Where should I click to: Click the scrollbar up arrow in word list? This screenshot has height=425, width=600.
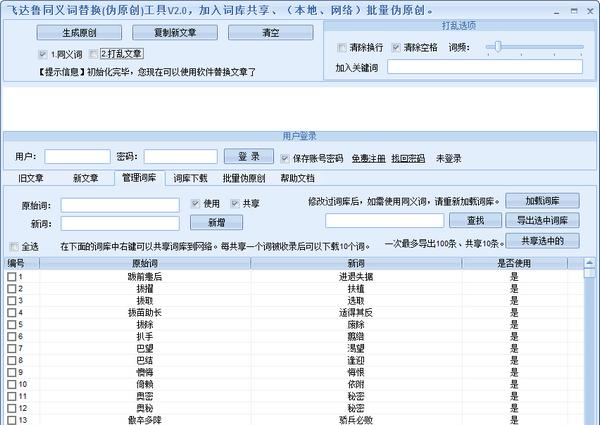(x=590, y=263)
